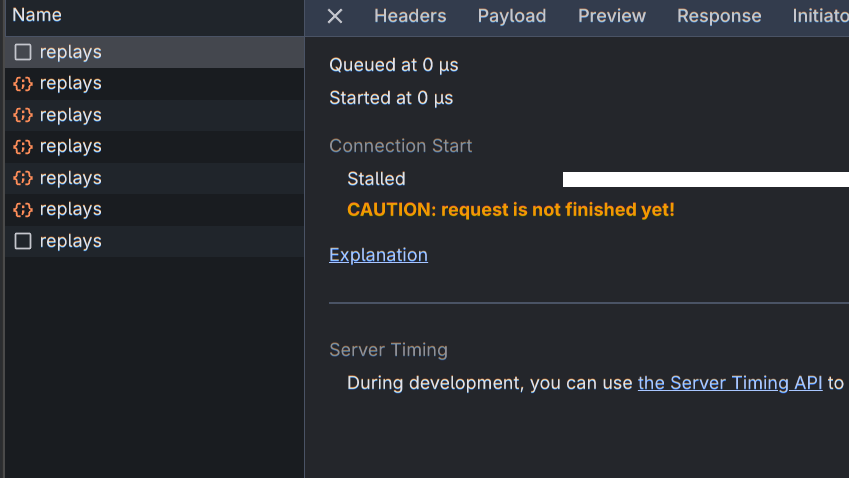Click the Explanation link
Viewport: 849px width, 478px height.
point(378,255)
